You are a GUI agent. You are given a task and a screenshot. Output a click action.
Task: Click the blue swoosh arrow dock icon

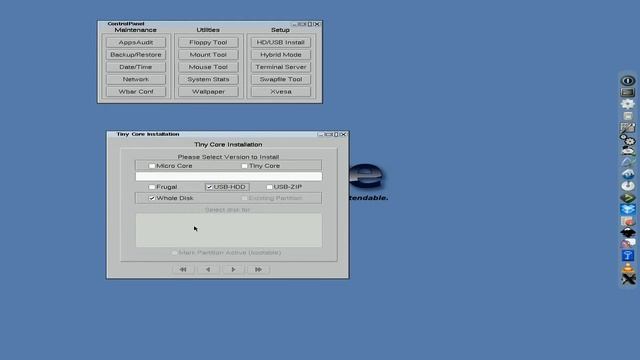pyautogui.click(x=628, y=162)
